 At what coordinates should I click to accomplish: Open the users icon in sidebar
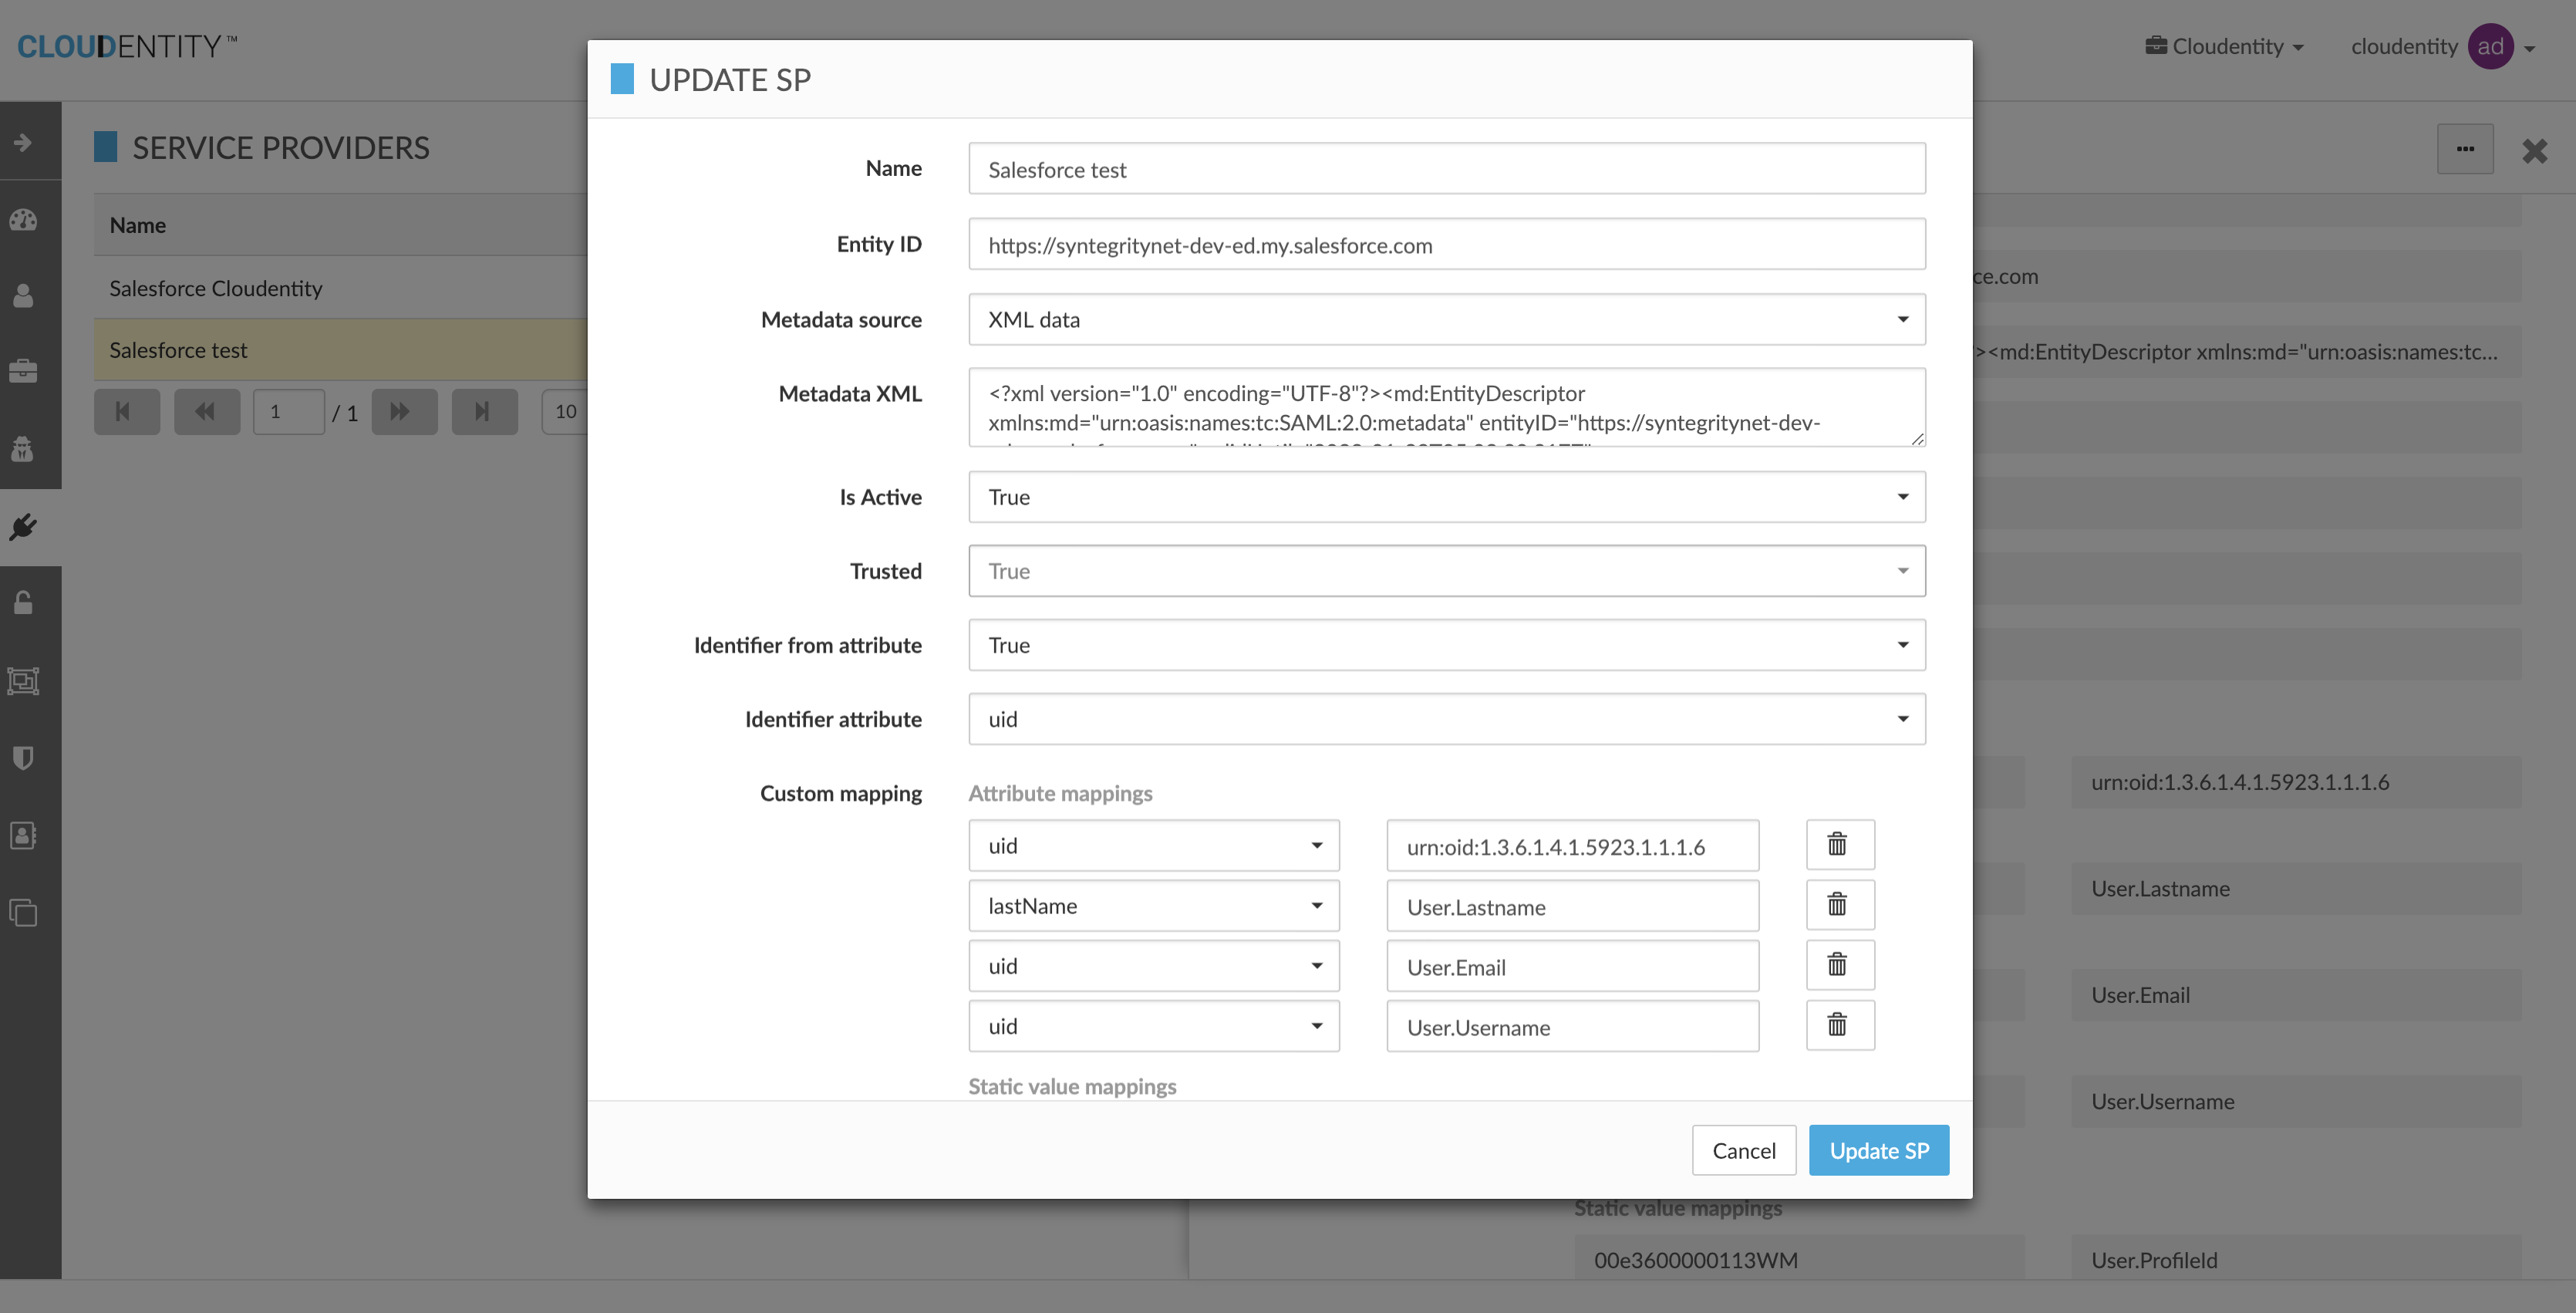[24, 296]
